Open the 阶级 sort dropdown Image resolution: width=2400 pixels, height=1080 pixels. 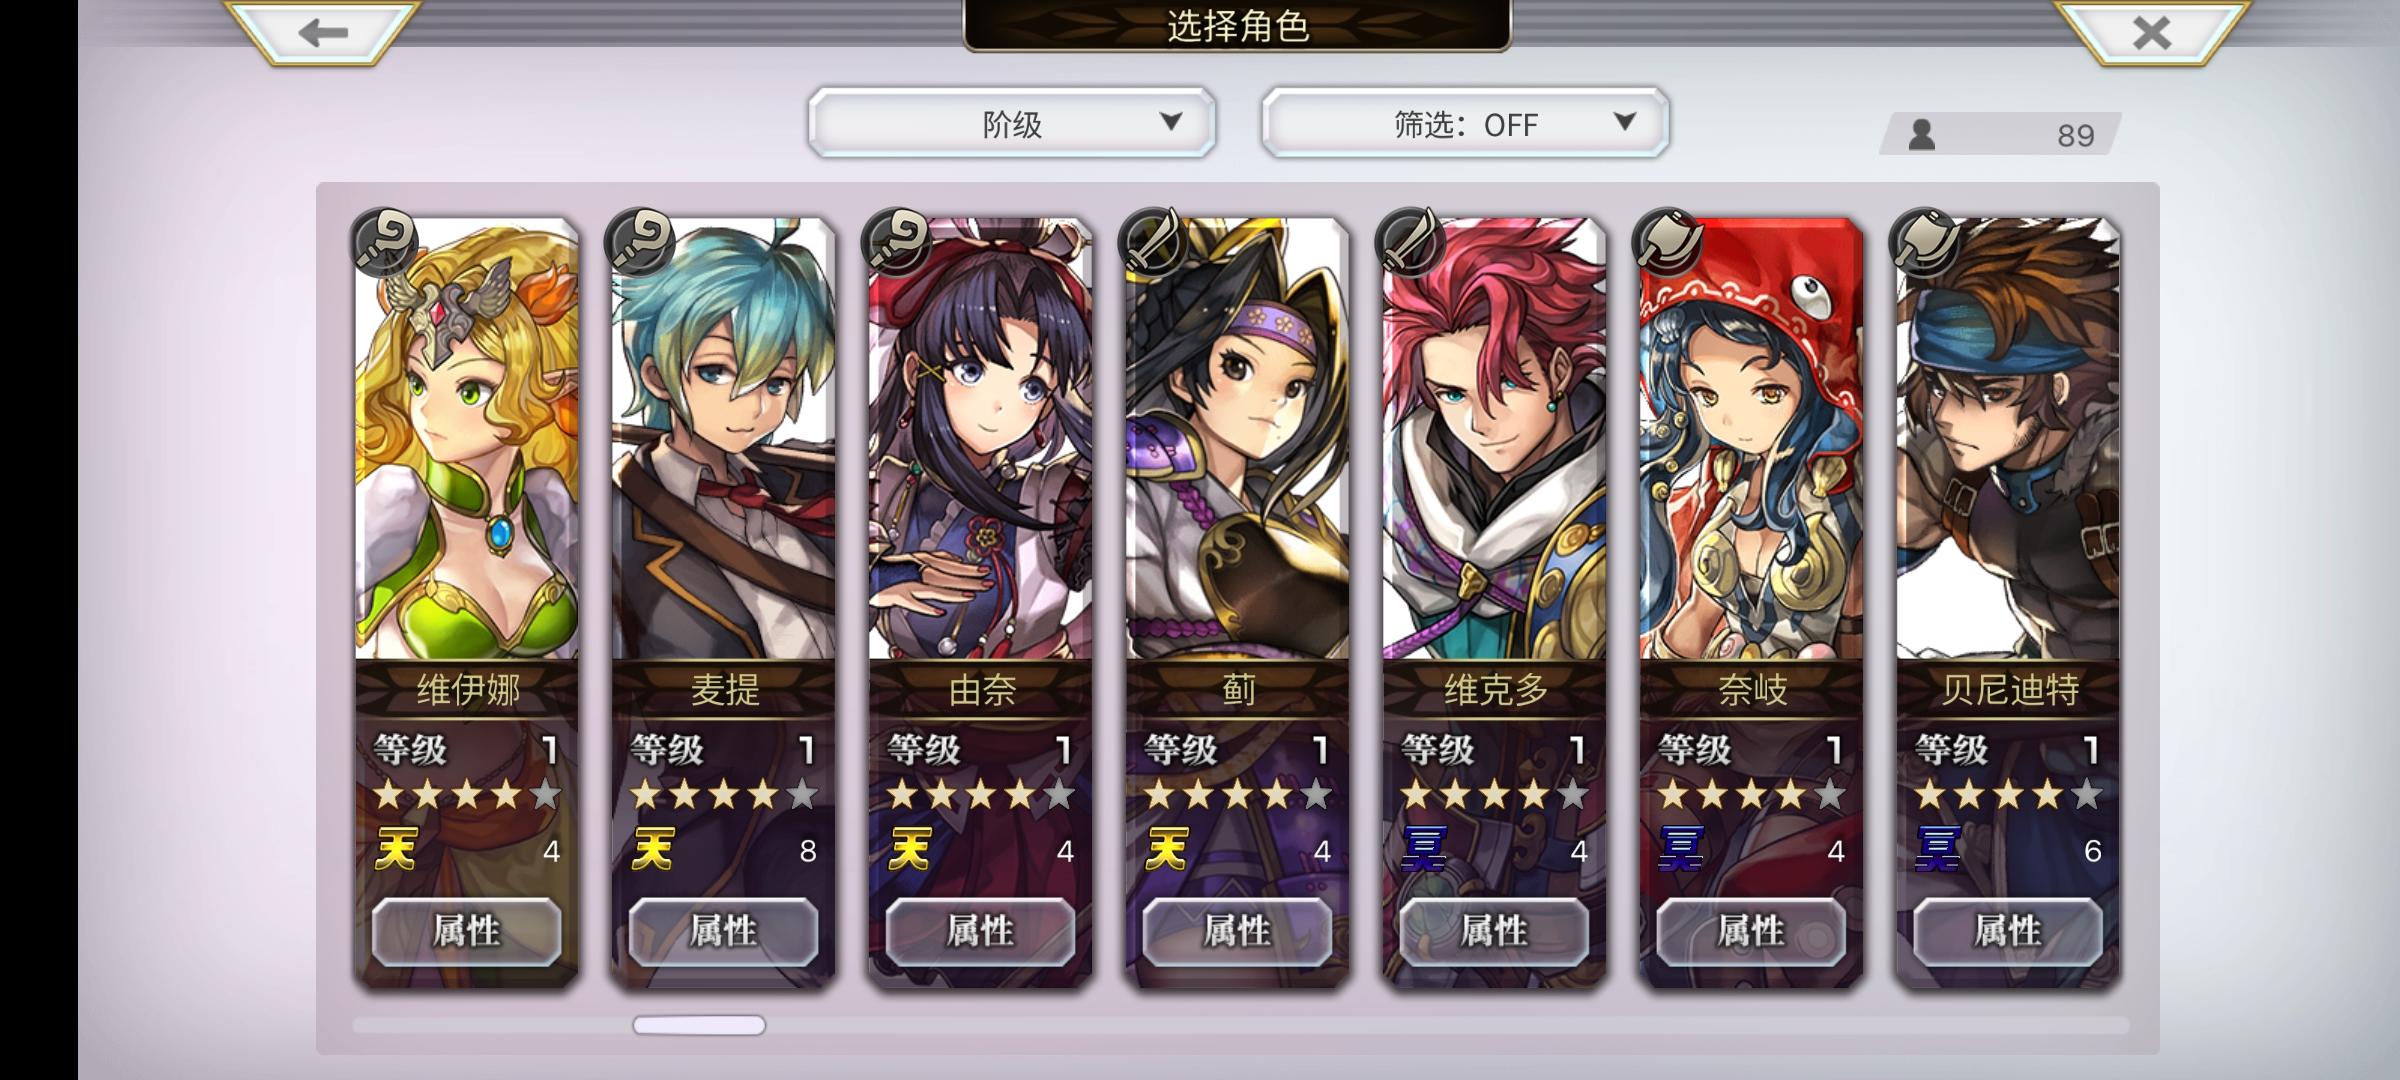coord(1012,123)
